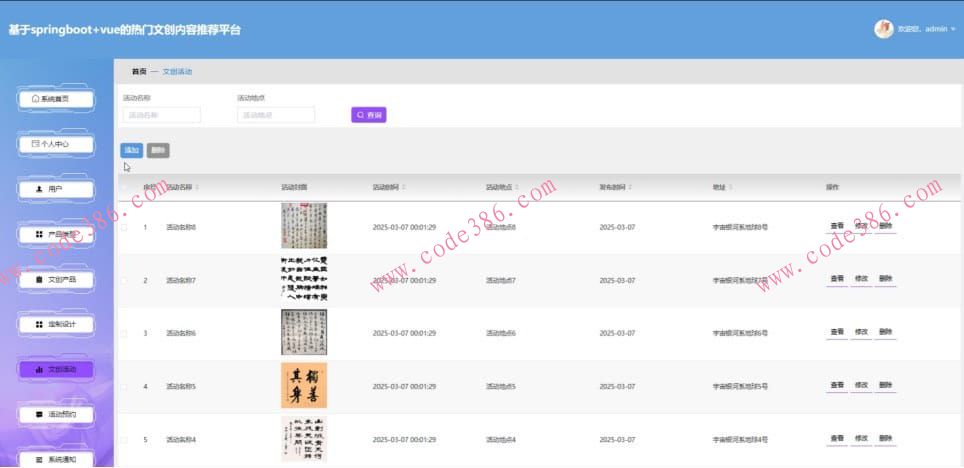Check the box for row 活动名称4
964x468 pixels.
(x=124, y=440)
